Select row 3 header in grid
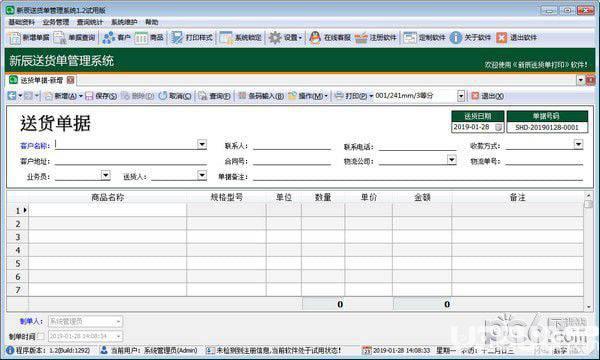 (18, 237)
